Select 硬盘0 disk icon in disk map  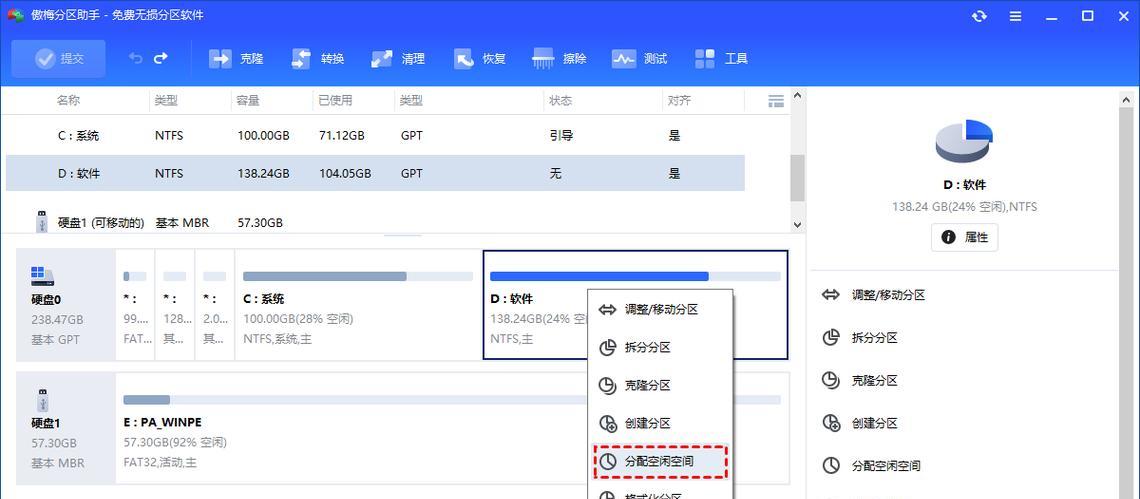[x=44, y=276]
